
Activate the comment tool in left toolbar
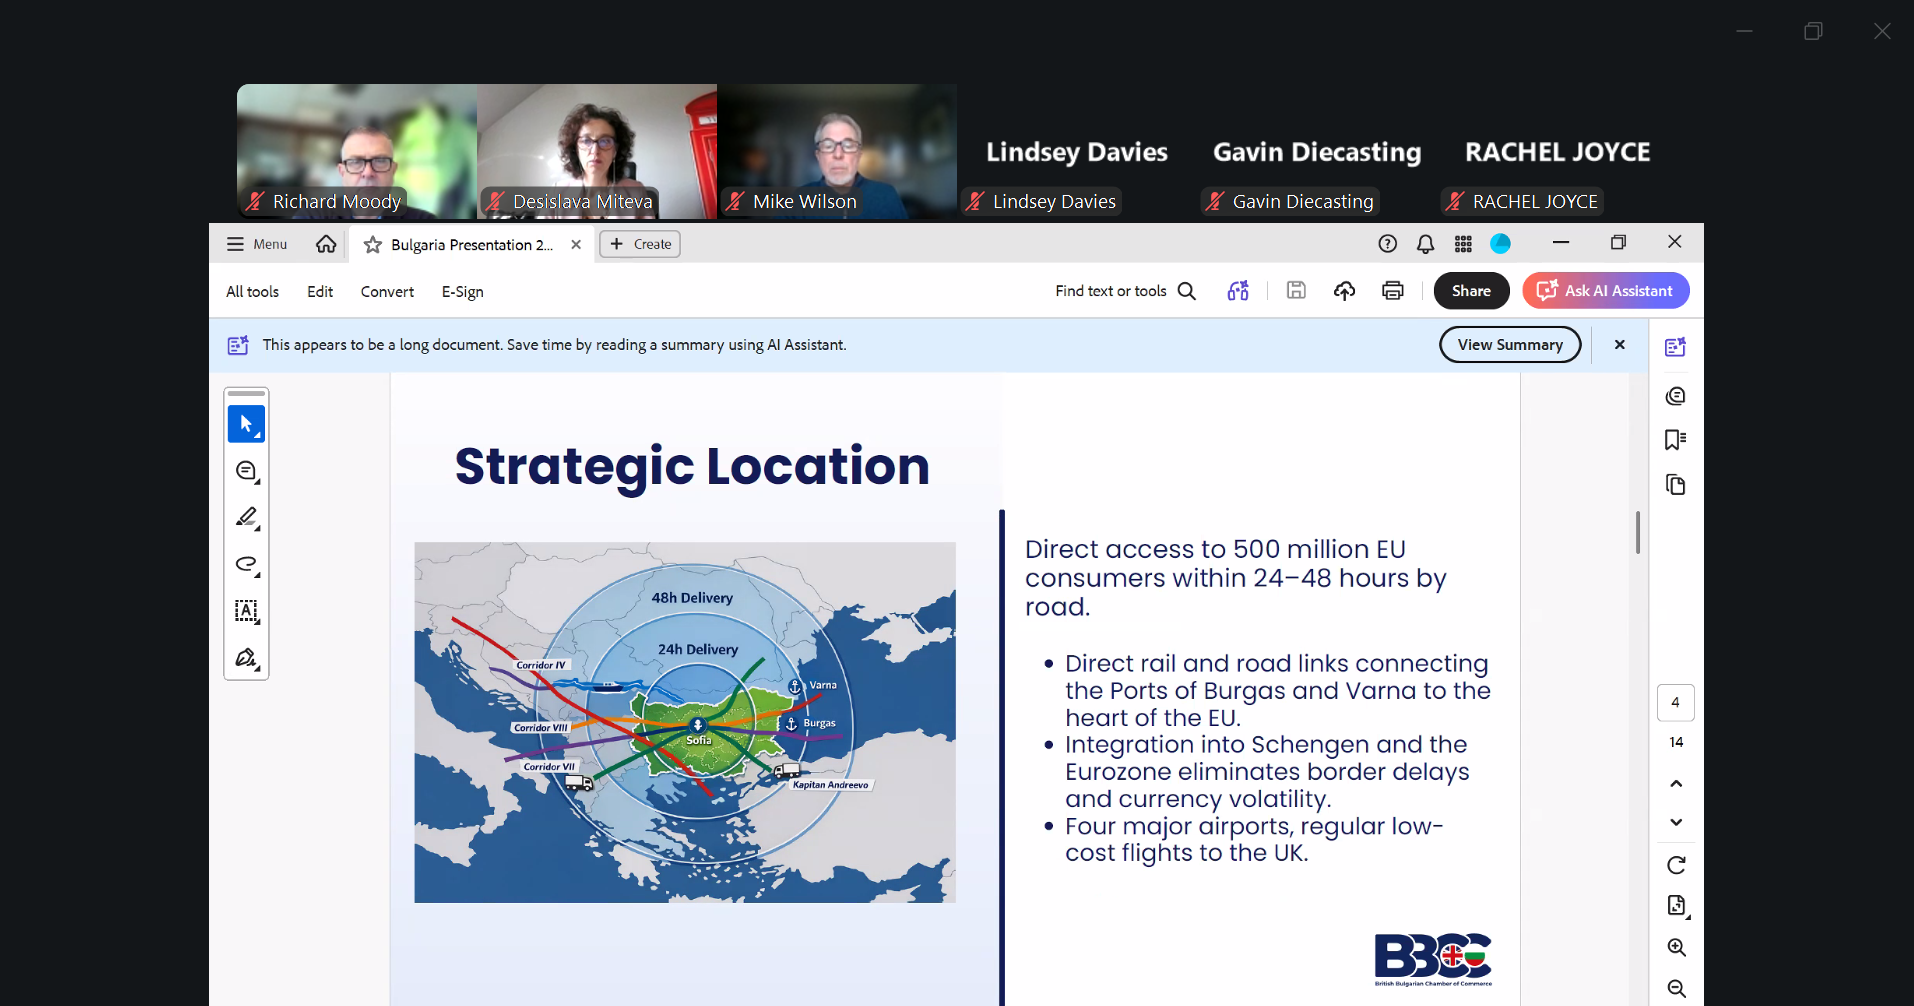coord(246,470)
